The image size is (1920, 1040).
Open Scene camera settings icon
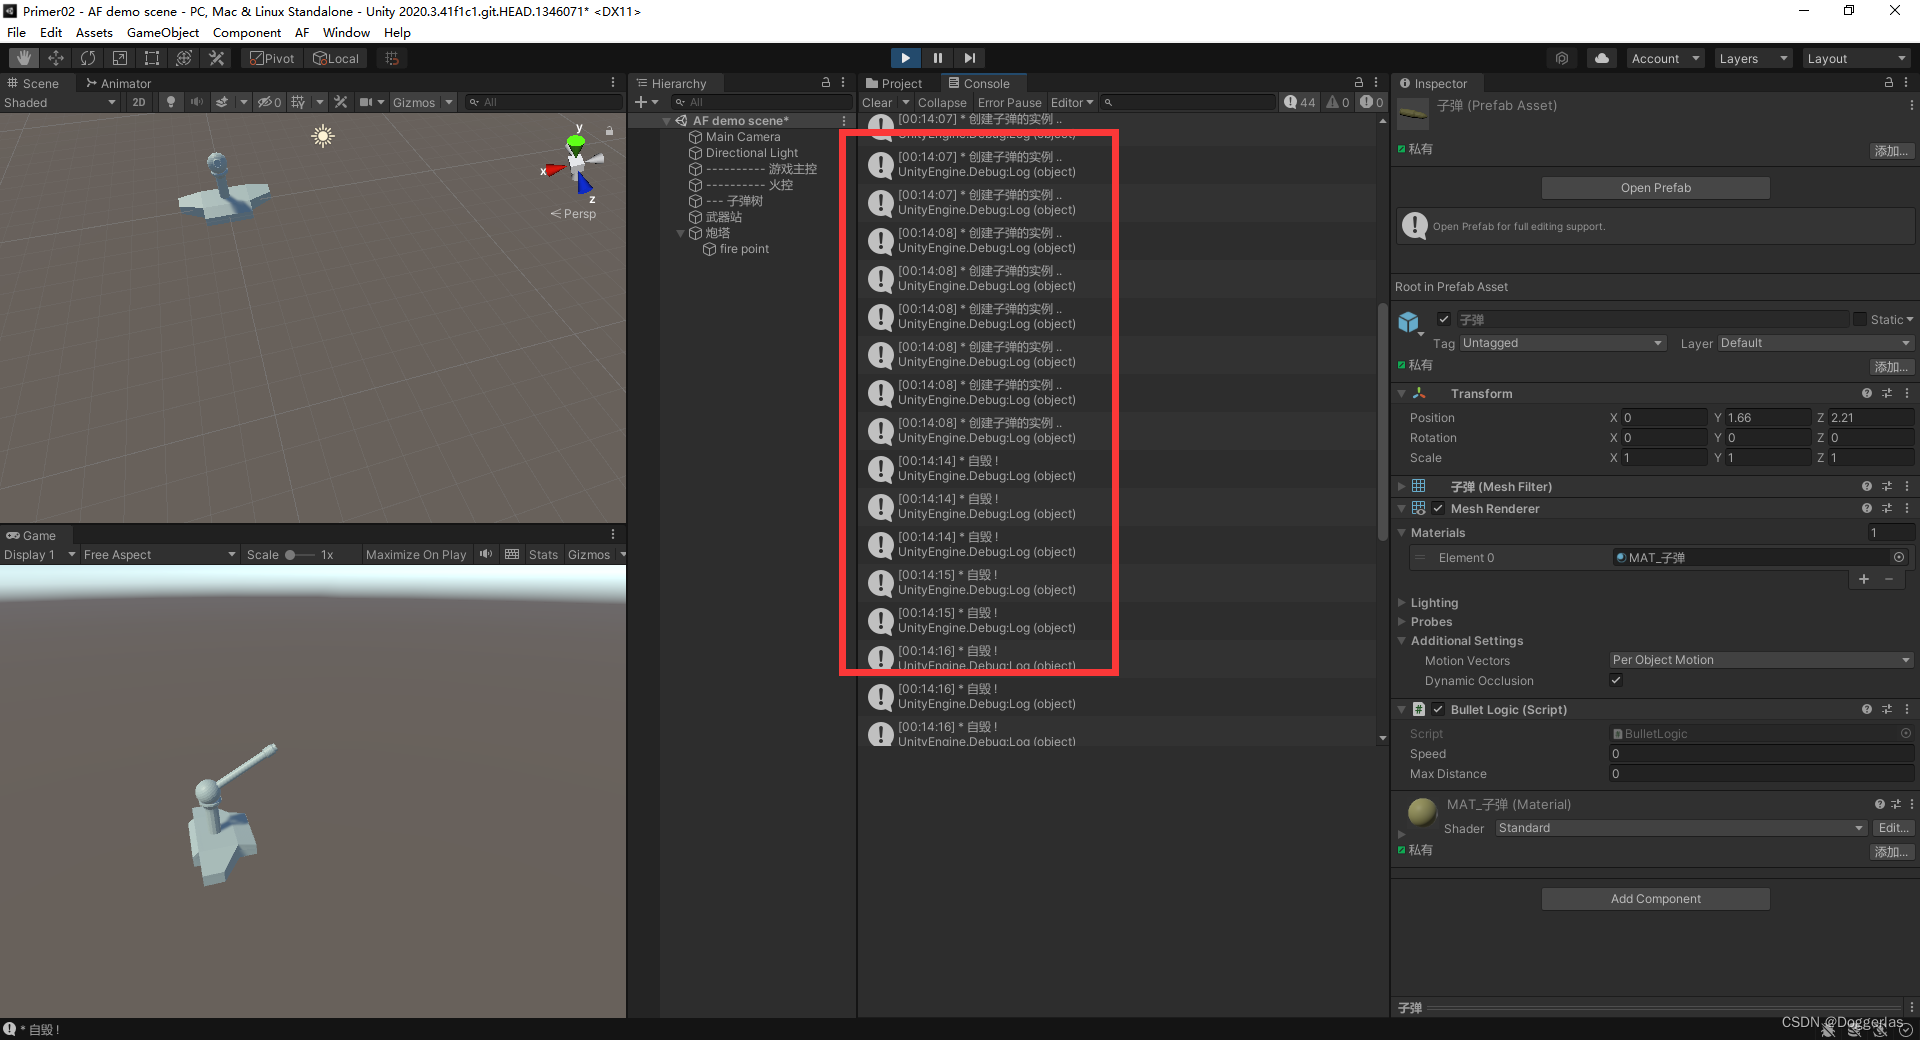click(366, 102)
